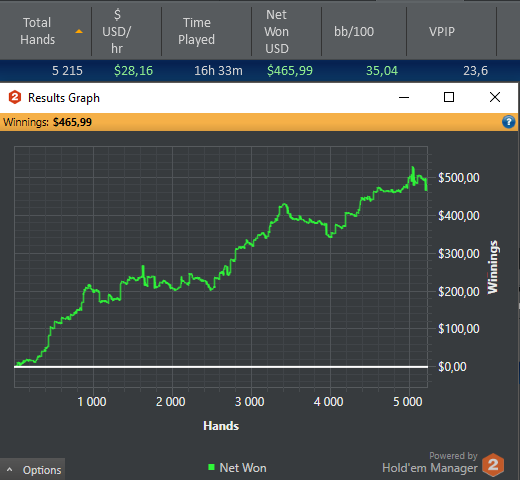The image size is (520, 480).
Task: Click the $200,00 y-axis label
Action: pos(459,292)
